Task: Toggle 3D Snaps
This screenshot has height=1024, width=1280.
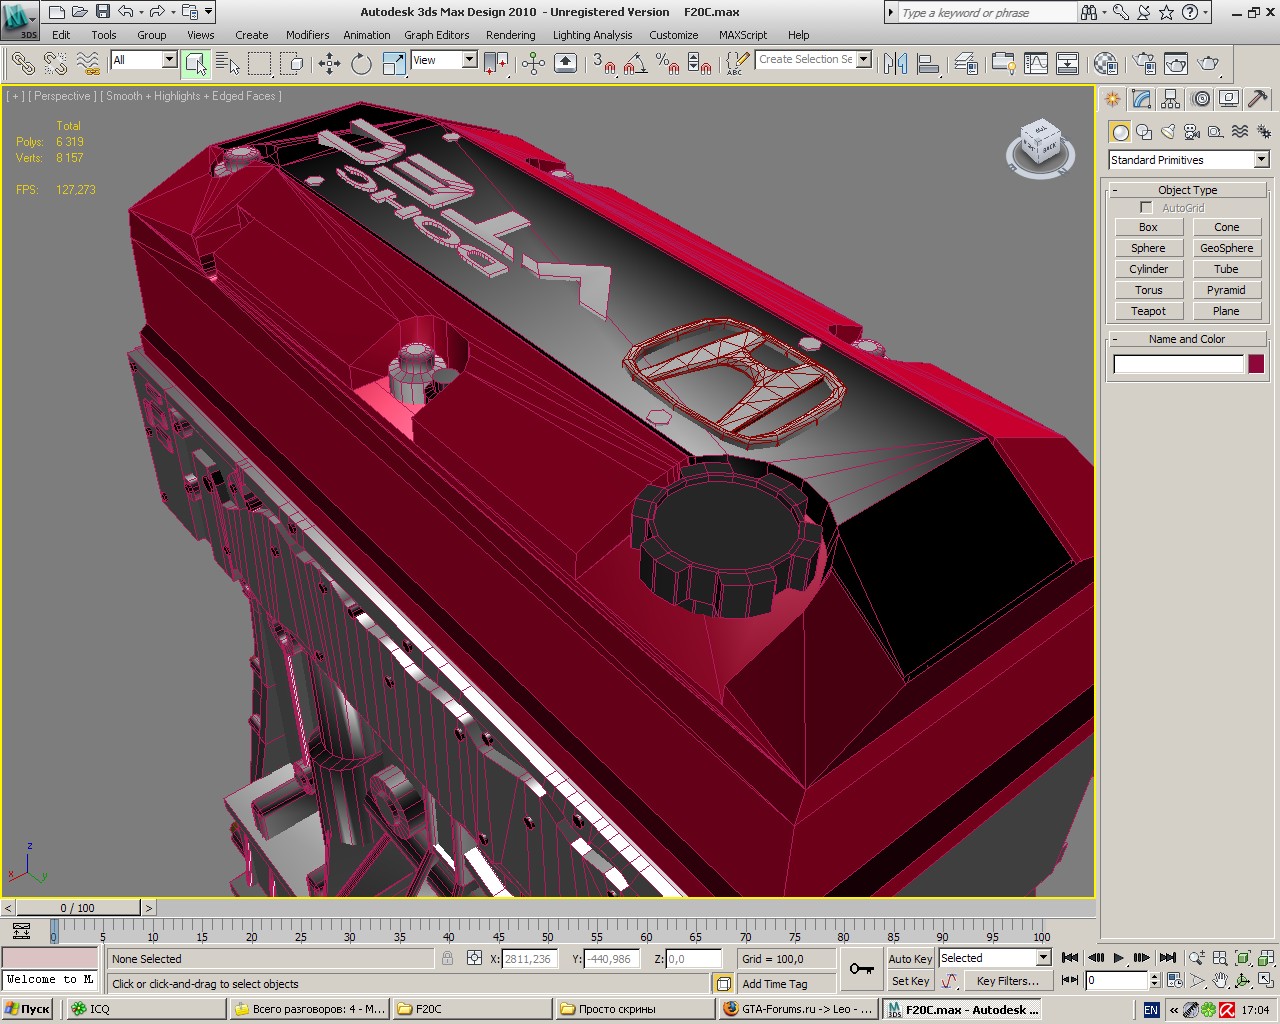Action: pos(603,64)
